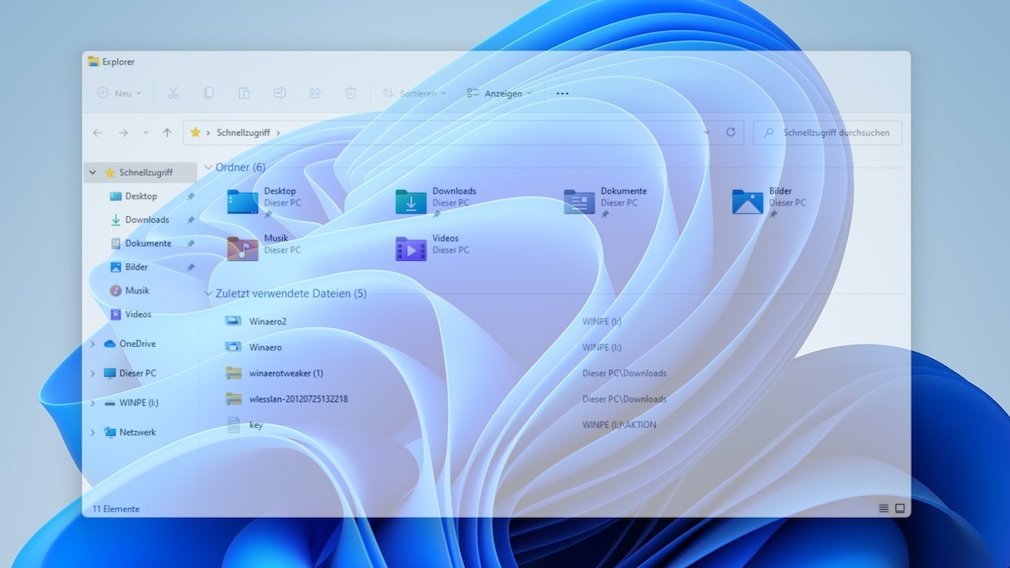Select Dokumente in the navigation pane
The image size is (1010, 568).
click(x=148, y=243)
